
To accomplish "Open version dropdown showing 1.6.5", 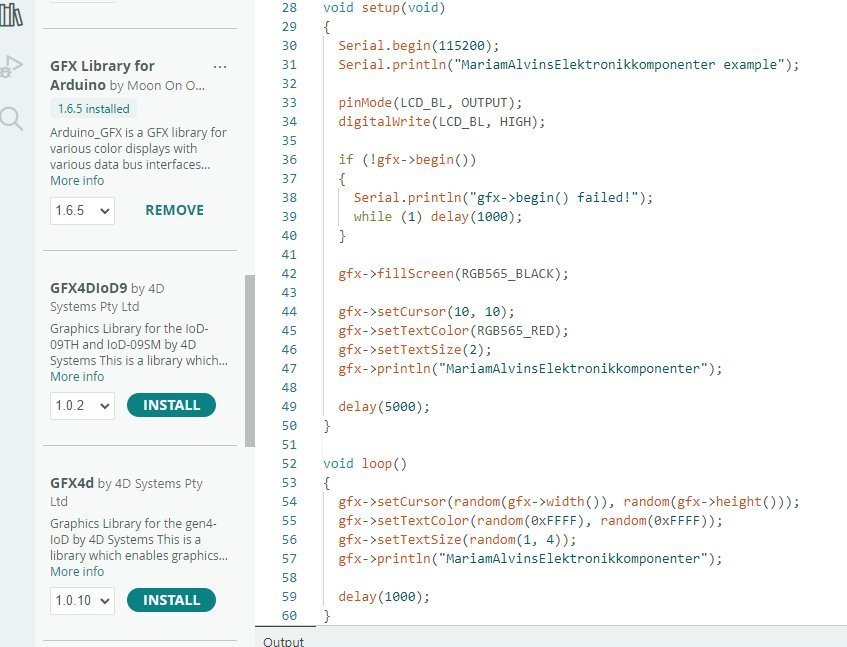I will (82, 211).
